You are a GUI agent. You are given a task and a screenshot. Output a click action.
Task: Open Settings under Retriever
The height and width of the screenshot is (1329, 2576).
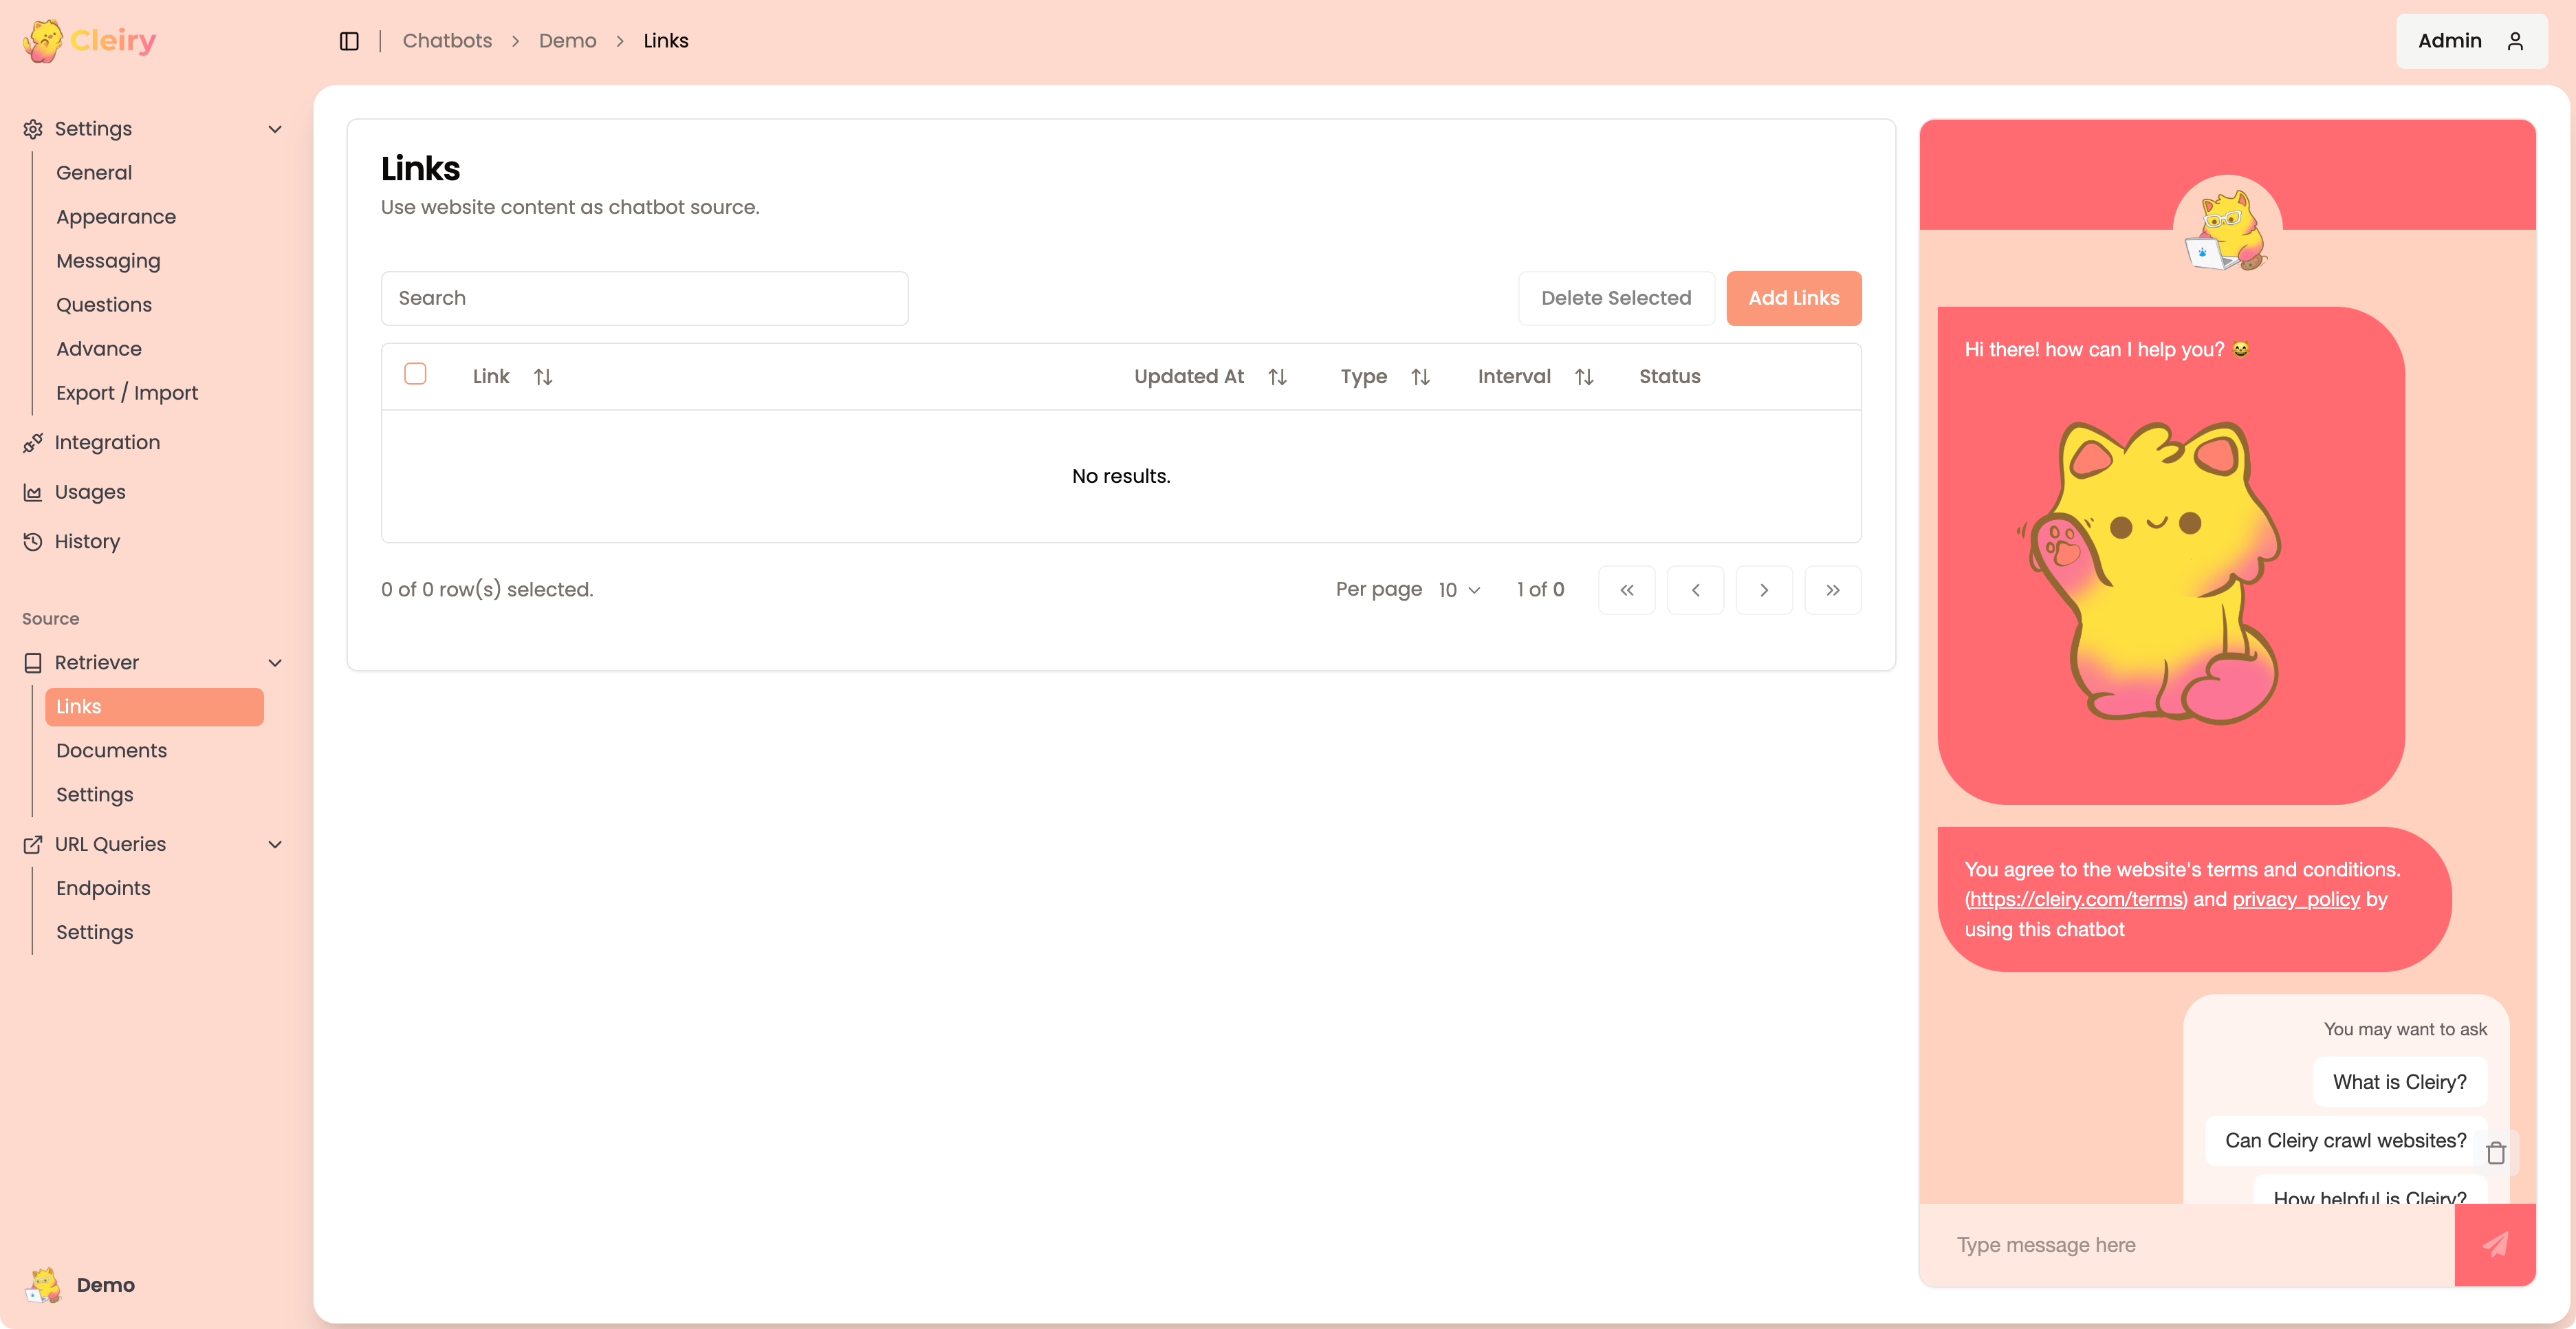pos(95,795)
